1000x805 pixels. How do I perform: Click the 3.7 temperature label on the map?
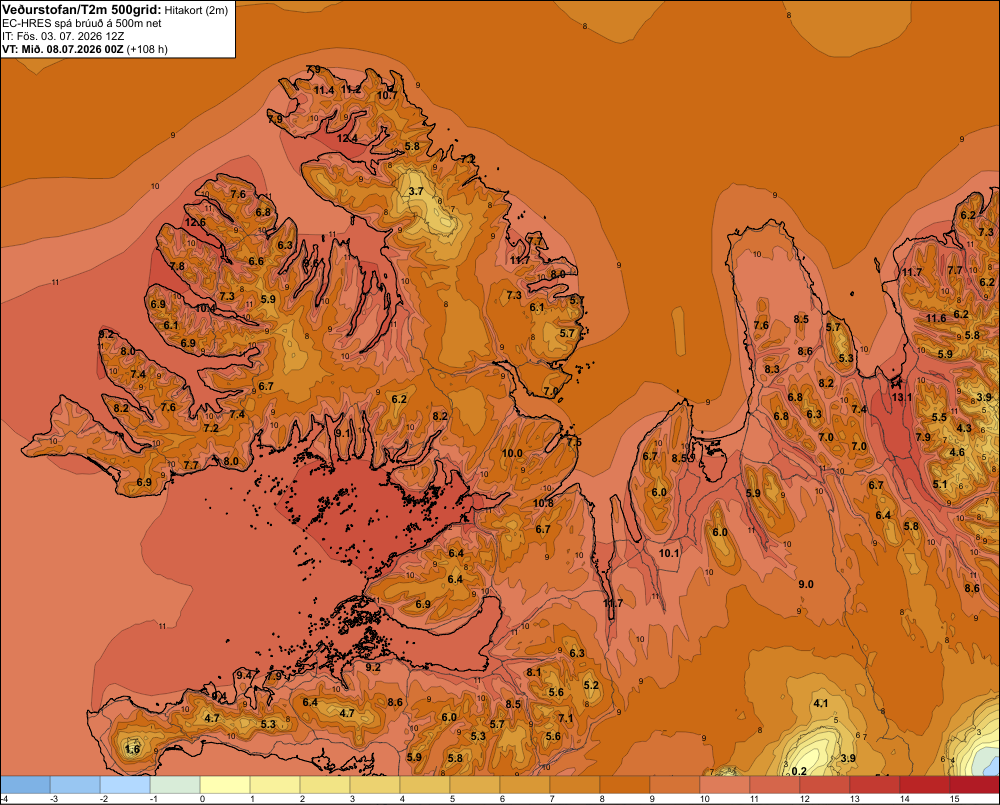[x=416, y=191]
